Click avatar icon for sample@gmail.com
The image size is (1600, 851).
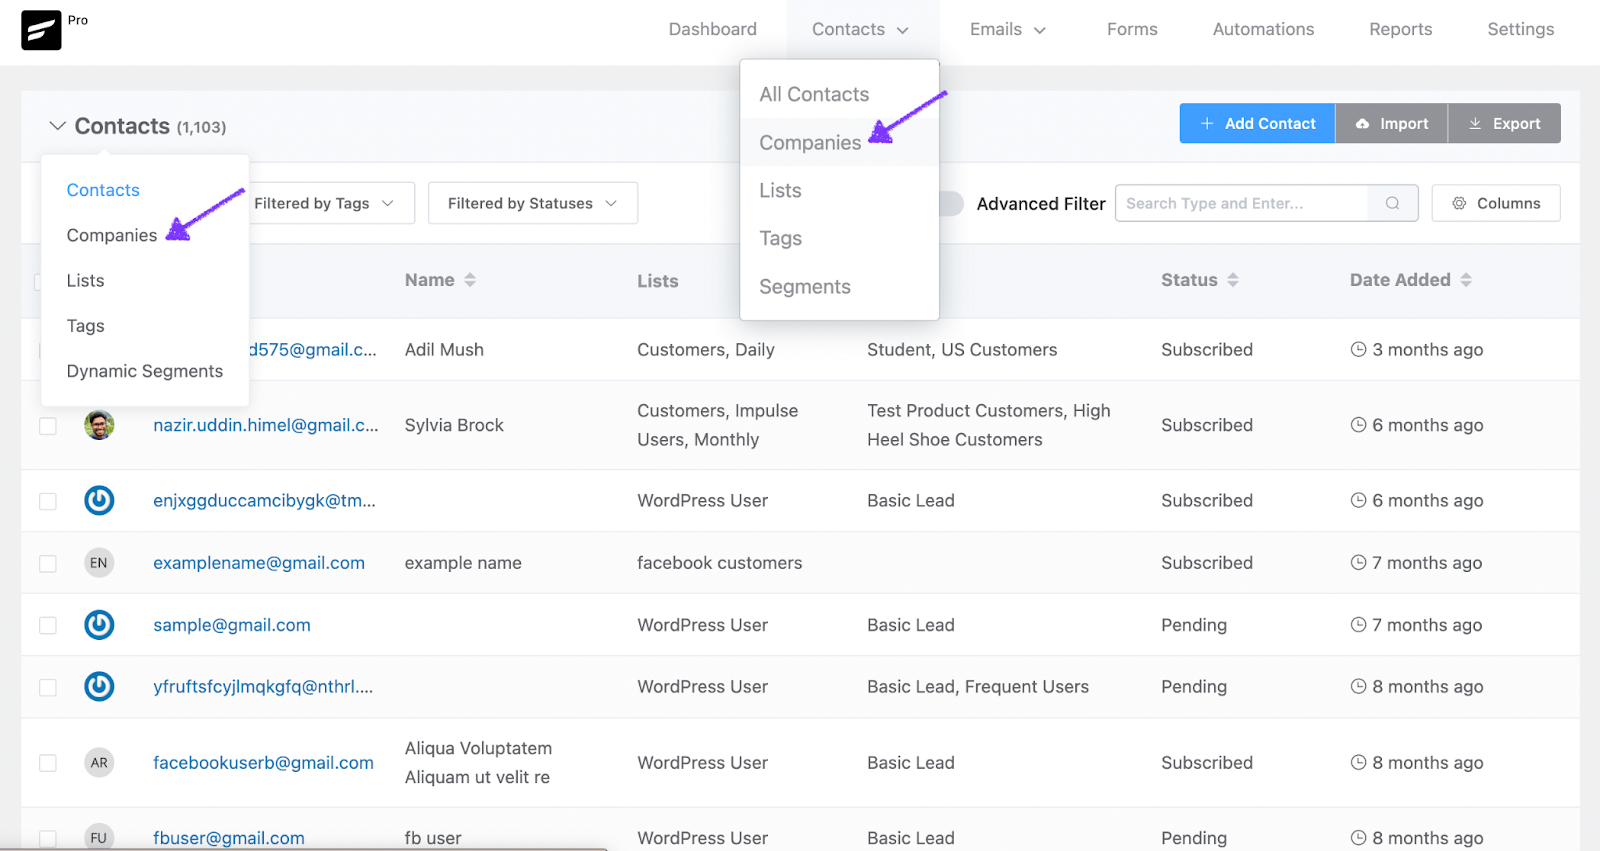(99, 625)
